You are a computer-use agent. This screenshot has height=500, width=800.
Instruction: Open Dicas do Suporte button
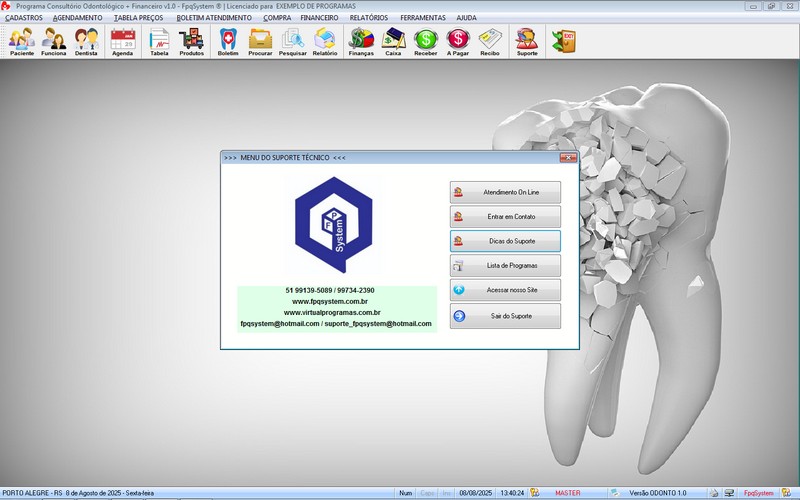point(505,241)
